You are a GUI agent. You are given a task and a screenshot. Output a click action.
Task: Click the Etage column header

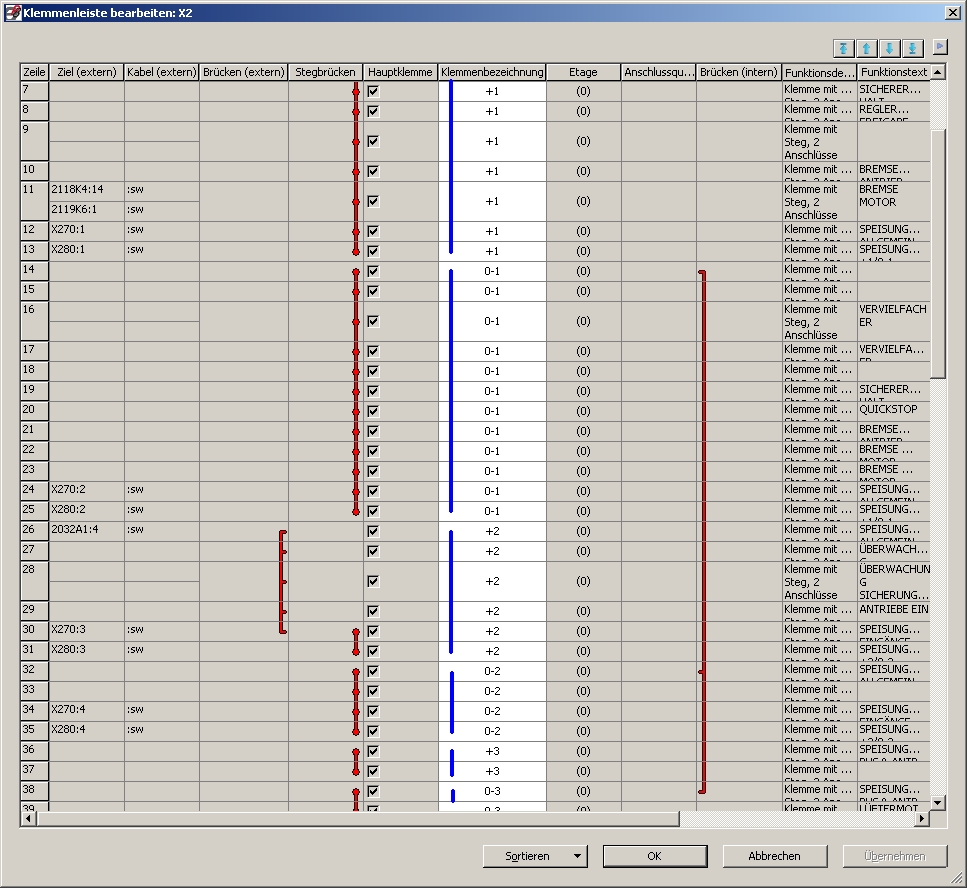pos(583,72)
